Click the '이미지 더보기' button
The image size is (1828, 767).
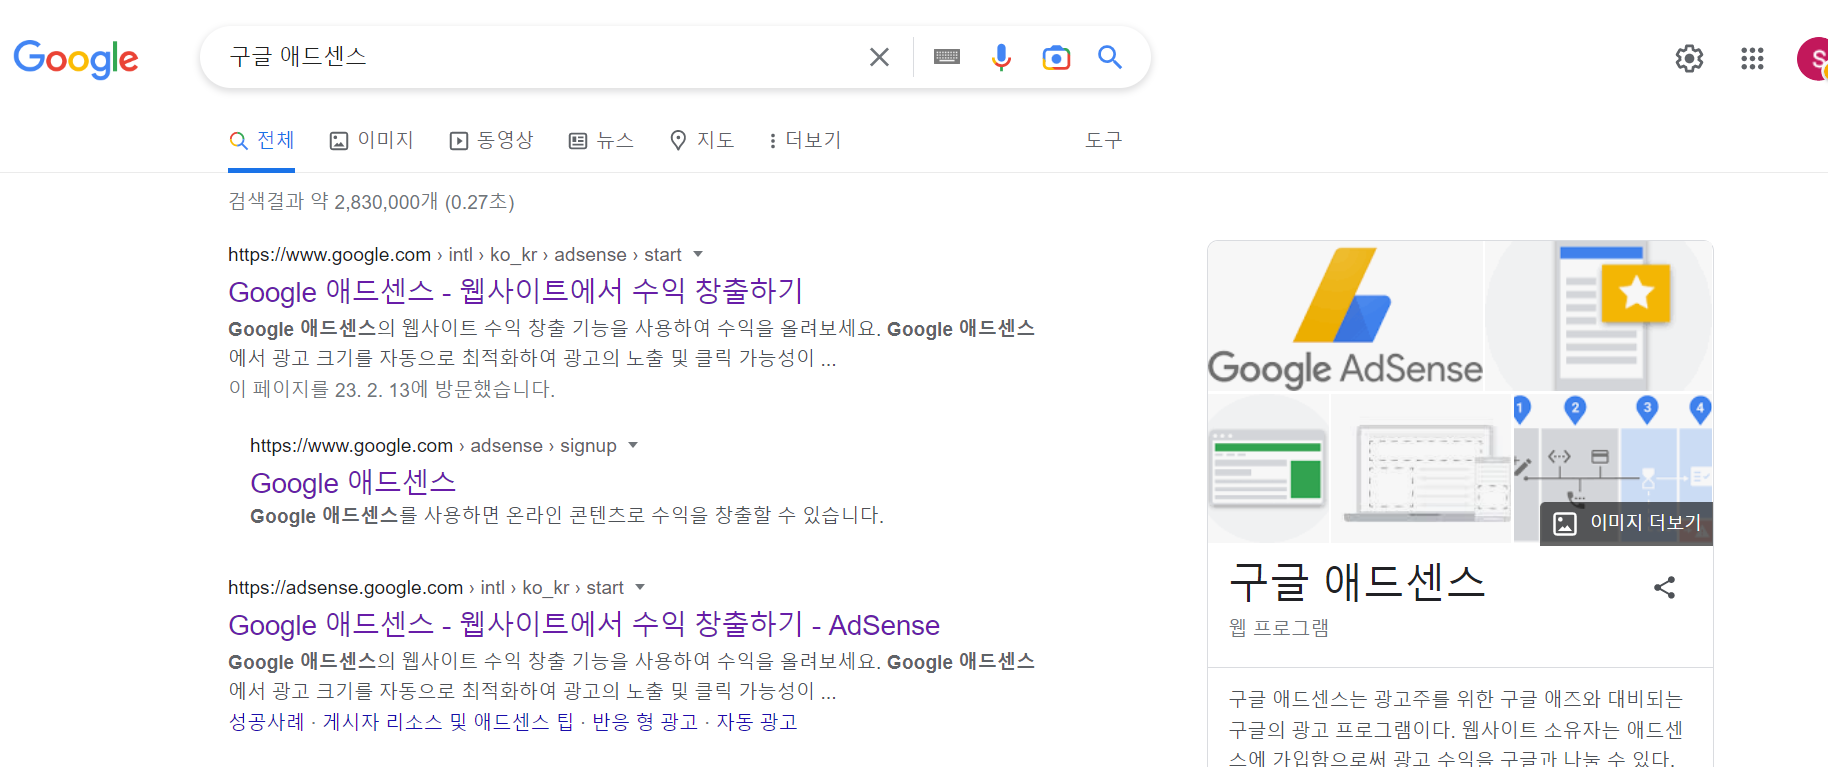[x=1626, y=523]
